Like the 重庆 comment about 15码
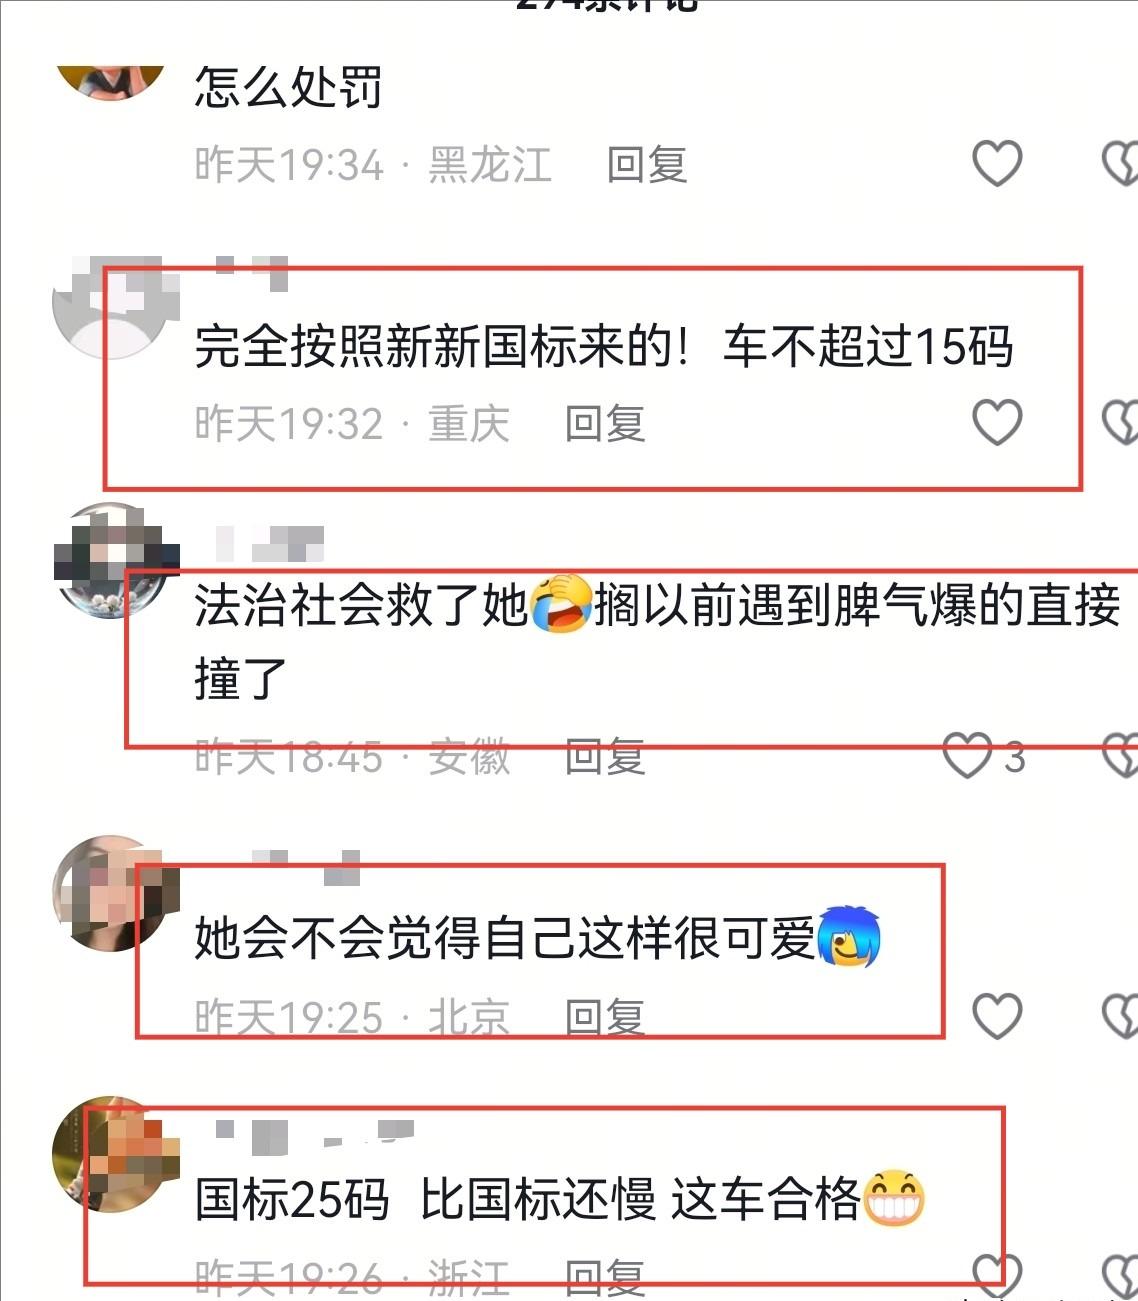The image size is (1138, 1301). (x=997, y=422)
